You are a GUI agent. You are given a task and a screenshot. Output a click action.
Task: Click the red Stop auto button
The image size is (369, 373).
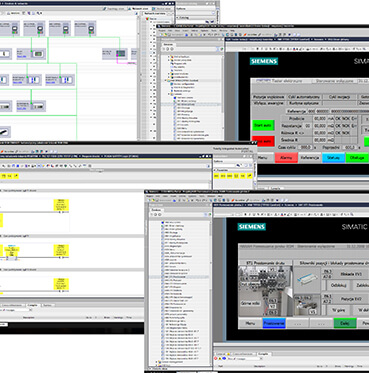(x=263, y=141)
